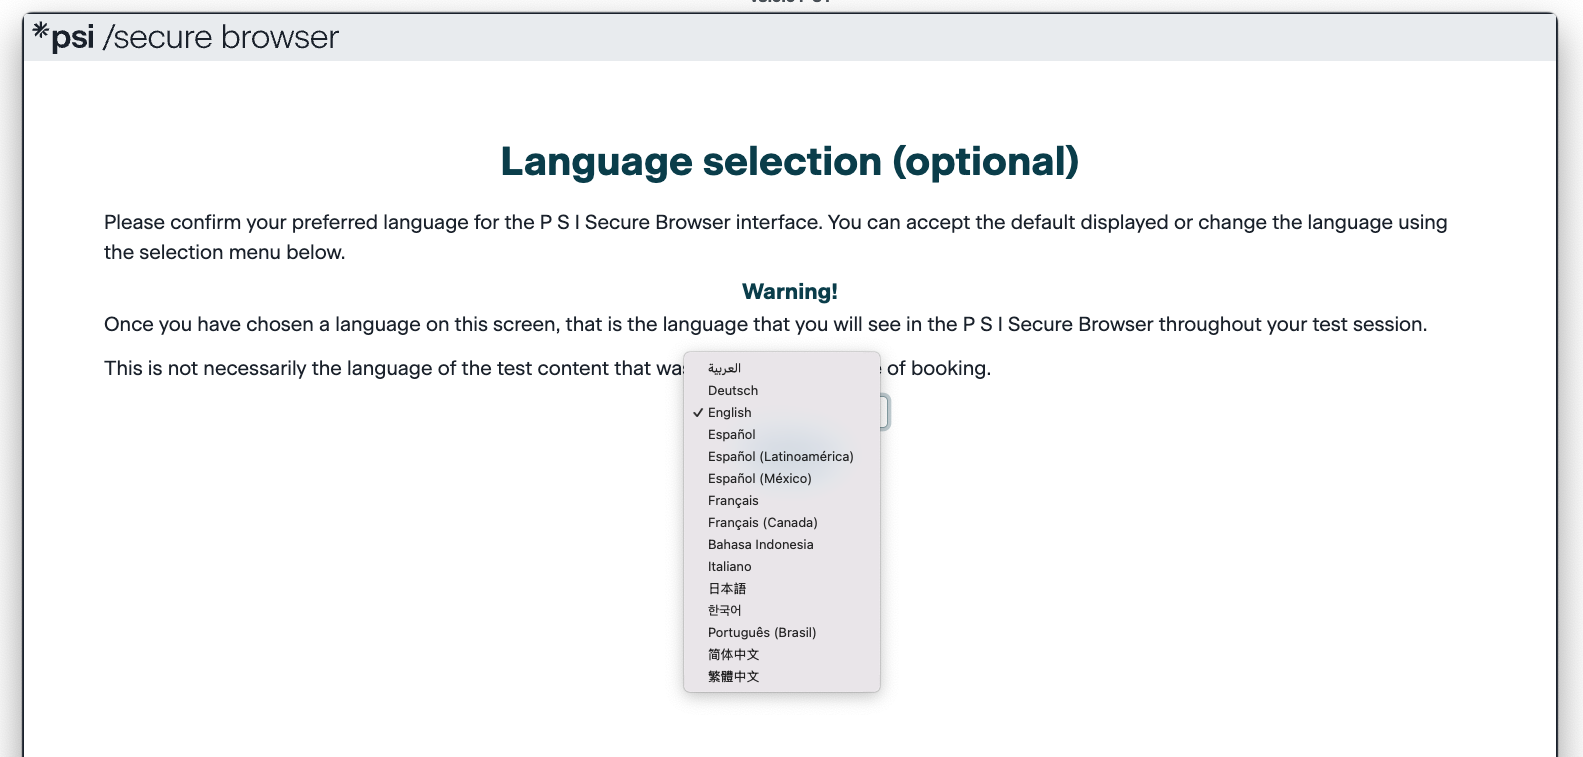Choose Deutsch in the language menu
The image size is (1583, 757).
click(x=733, y=391)
